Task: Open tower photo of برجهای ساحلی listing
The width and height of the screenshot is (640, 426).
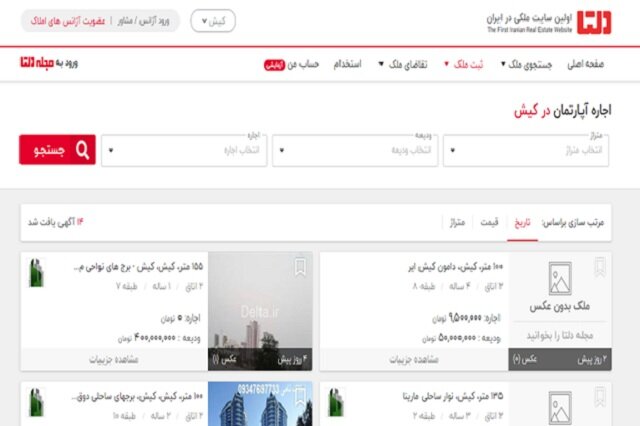Action: pos(260,404)
